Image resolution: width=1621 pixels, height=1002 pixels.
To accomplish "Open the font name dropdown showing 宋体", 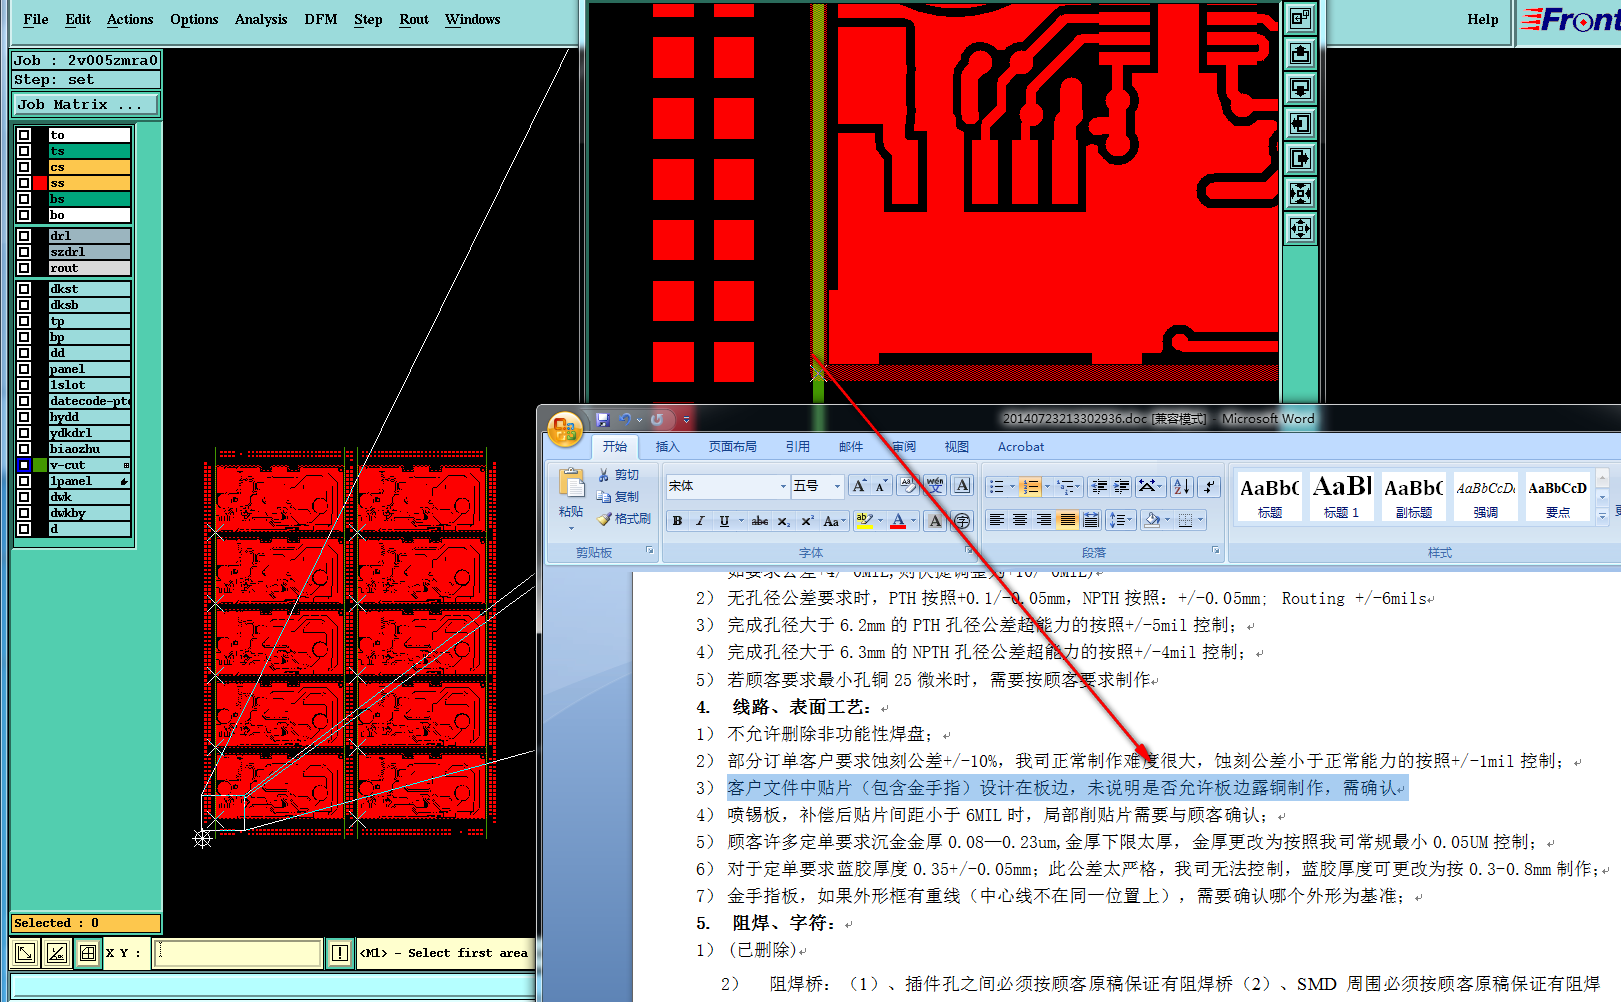I will point(783,486).
